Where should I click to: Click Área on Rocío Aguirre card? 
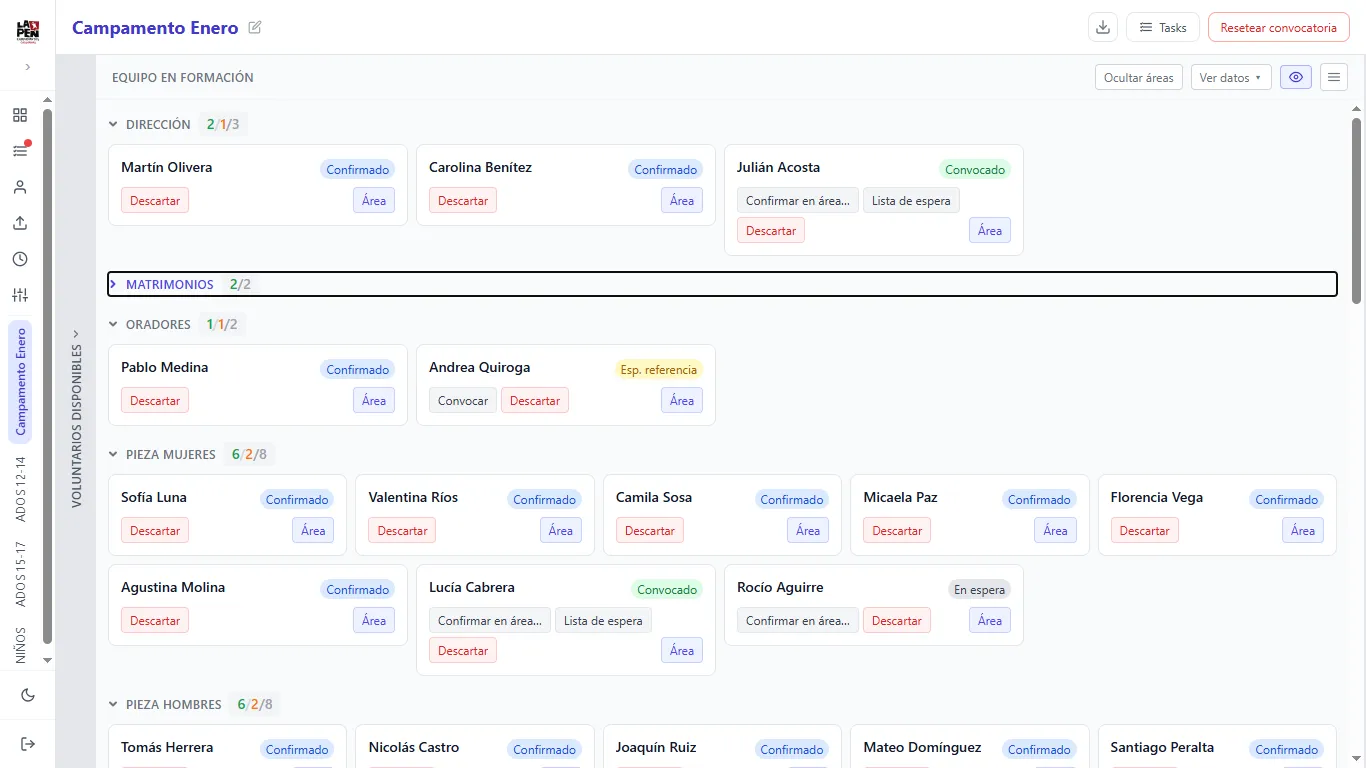point(990,620)
